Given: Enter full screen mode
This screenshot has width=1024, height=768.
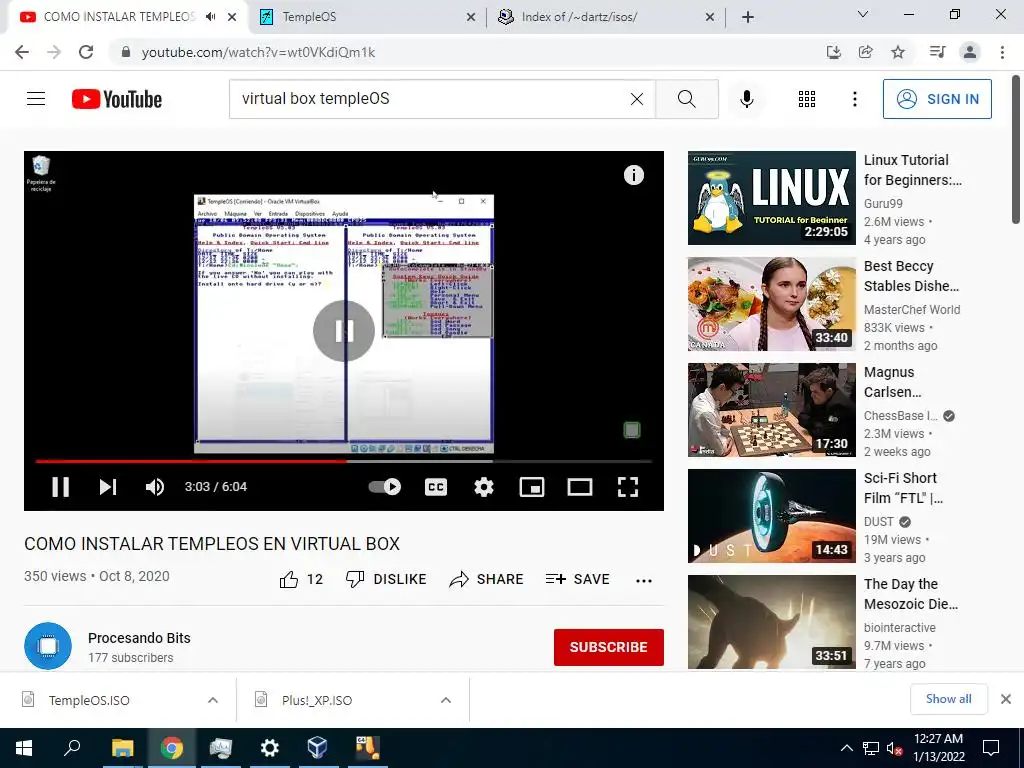Looking at the screenshot, I should click(x=628, y=487).
